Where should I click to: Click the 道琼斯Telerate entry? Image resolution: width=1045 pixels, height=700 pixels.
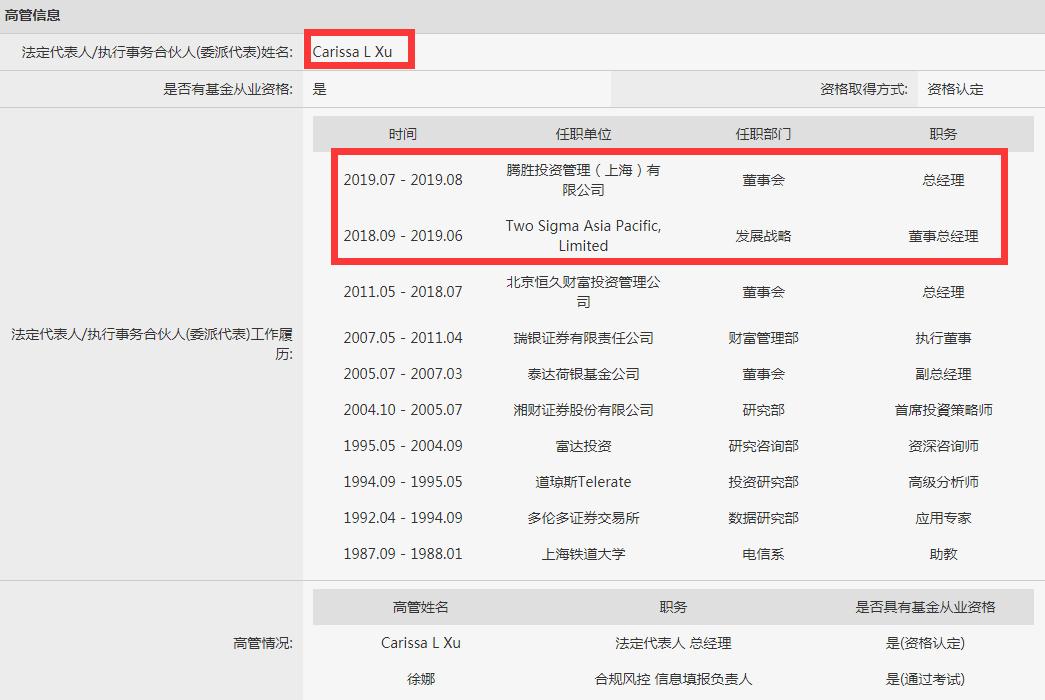click(582, 482)
